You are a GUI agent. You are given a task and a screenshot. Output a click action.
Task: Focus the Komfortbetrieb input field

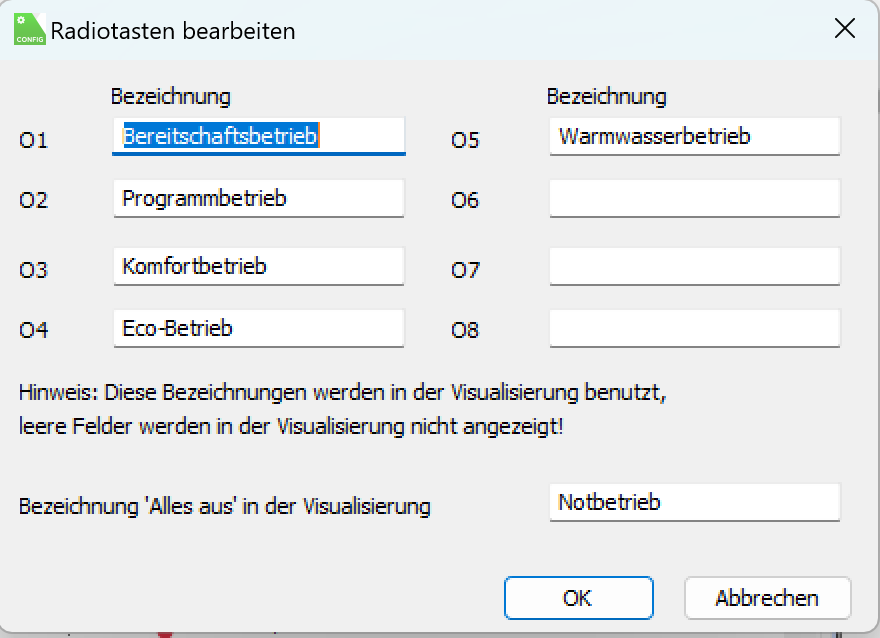click(x=259, y=266)
